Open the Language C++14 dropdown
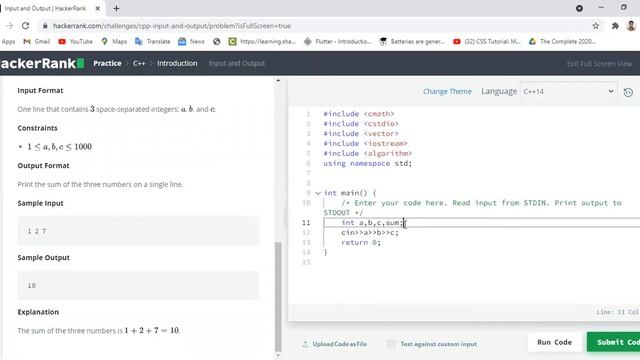 568,91
